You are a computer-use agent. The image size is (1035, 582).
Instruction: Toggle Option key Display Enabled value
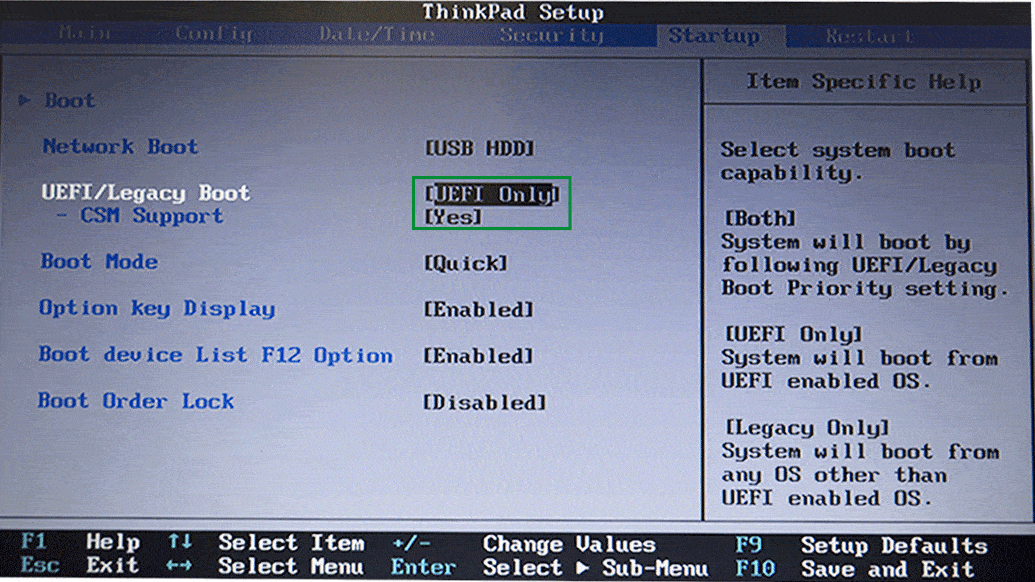pyautogui.click(x=479, y=309)
